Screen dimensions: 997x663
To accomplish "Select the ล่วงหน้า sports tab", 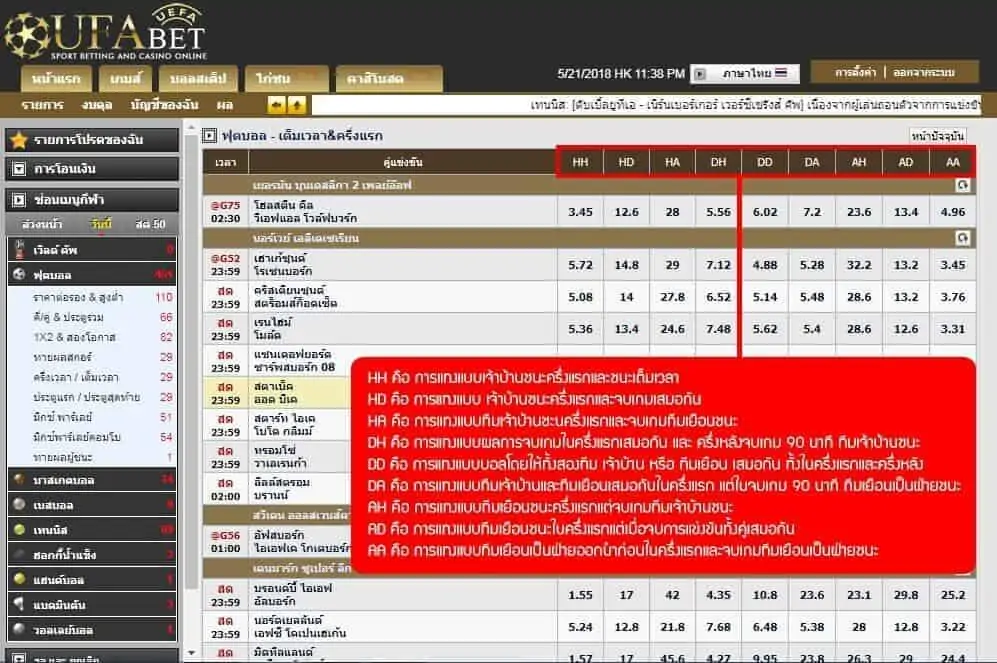I will pos(42,224).
